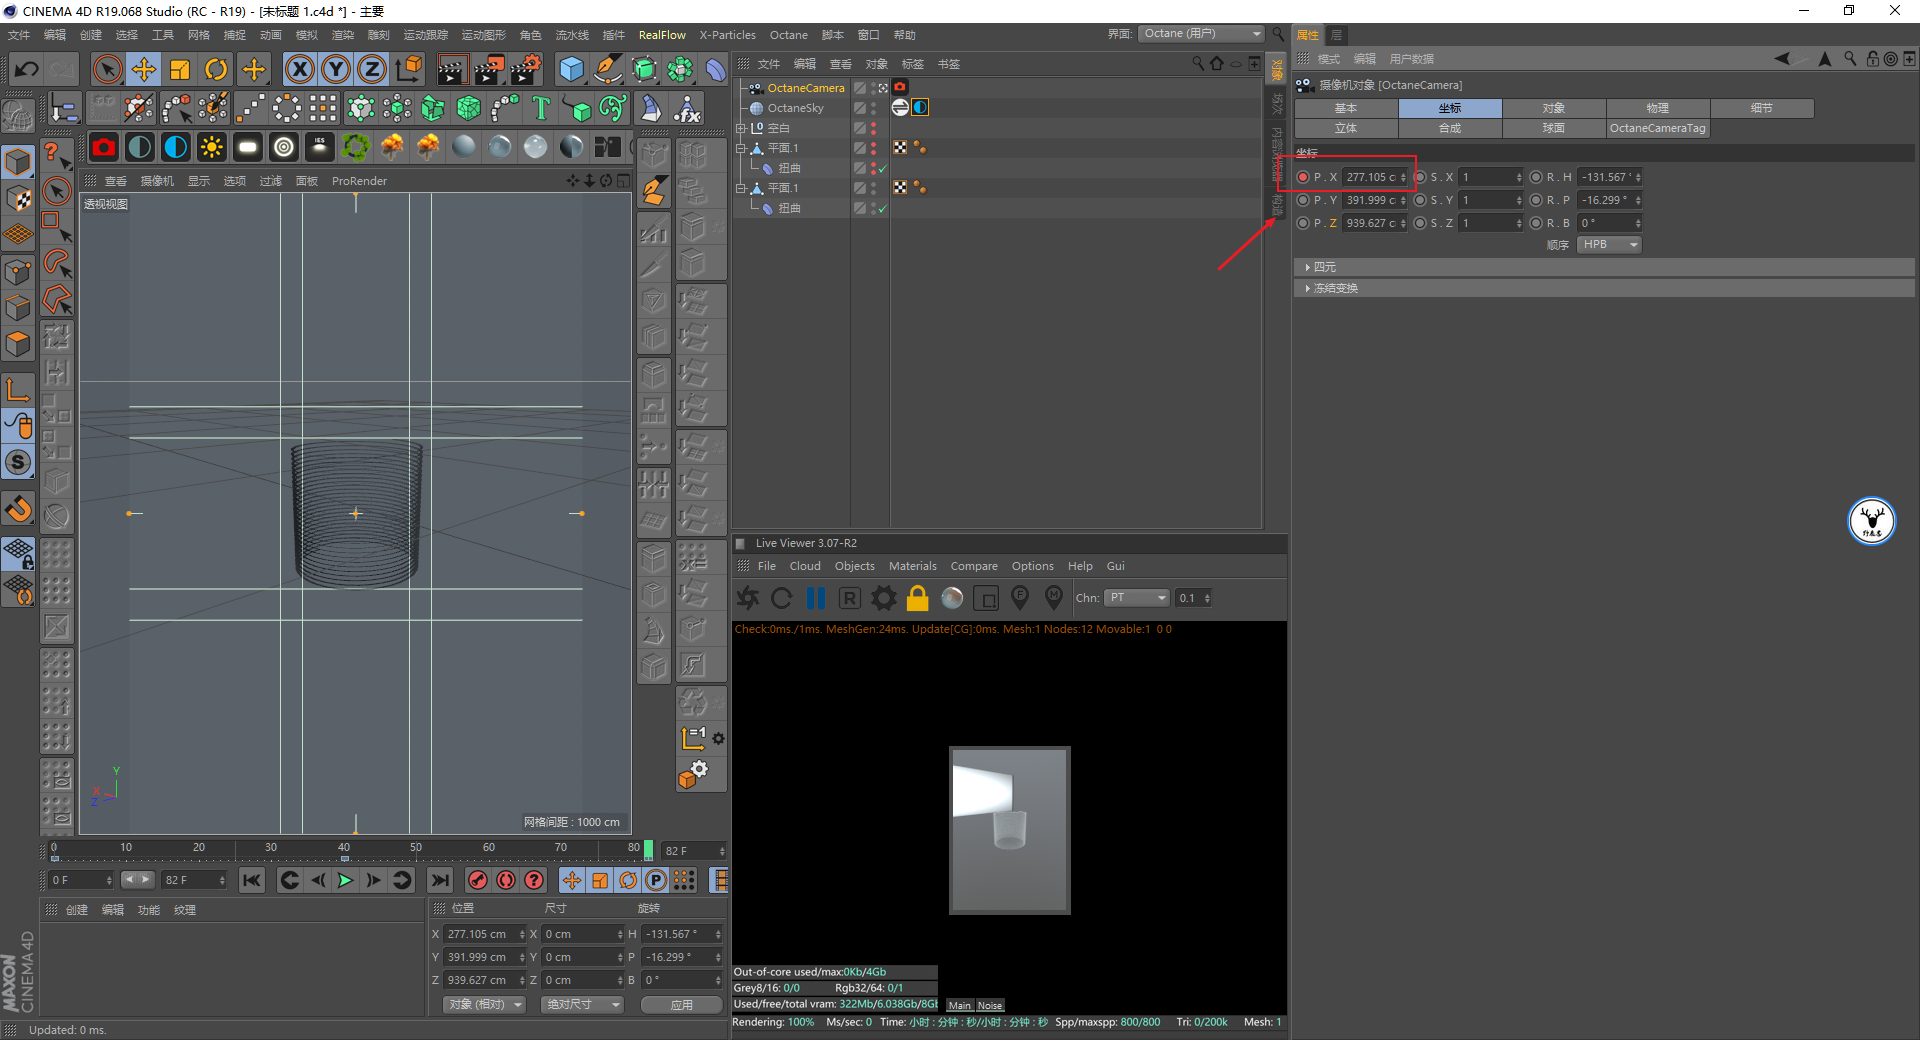Click the Octane daylight sun icon
The image size is (1920, 1040).
click(x=212, y=148)
